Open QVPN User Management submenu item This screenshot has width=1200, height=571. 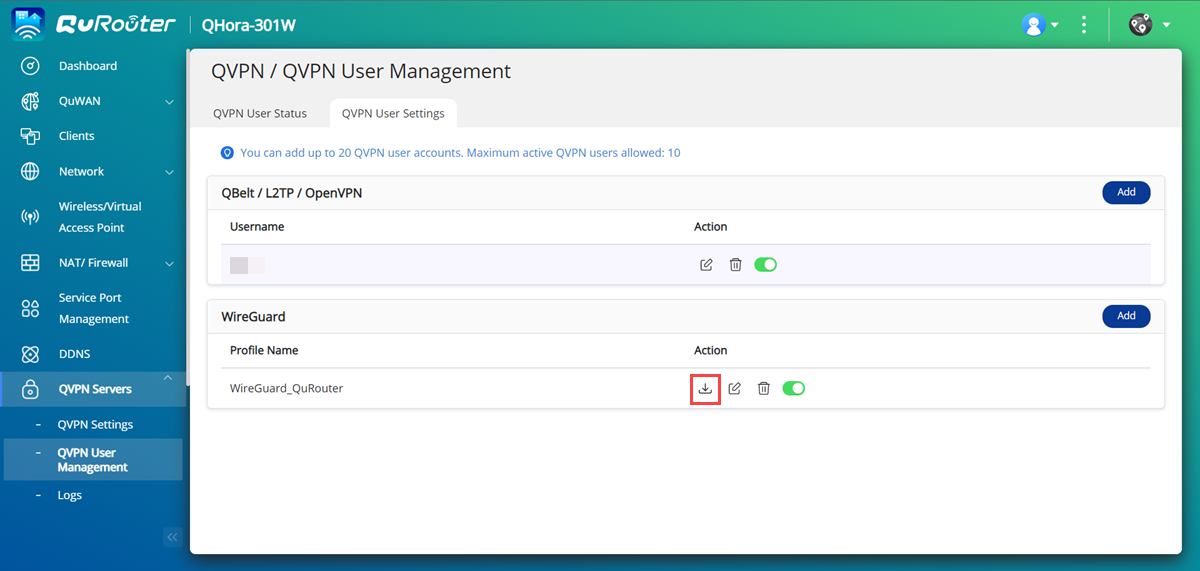click(93, 460)
